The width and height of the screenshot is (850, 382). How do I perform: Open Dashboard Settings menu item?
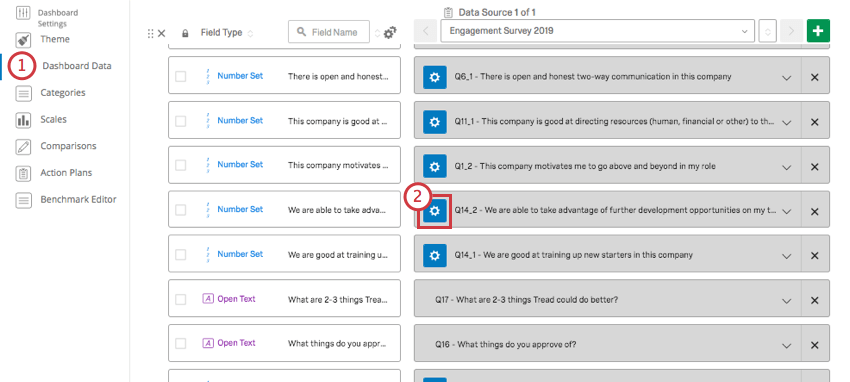pyautogui.click(x=57, y=18)
